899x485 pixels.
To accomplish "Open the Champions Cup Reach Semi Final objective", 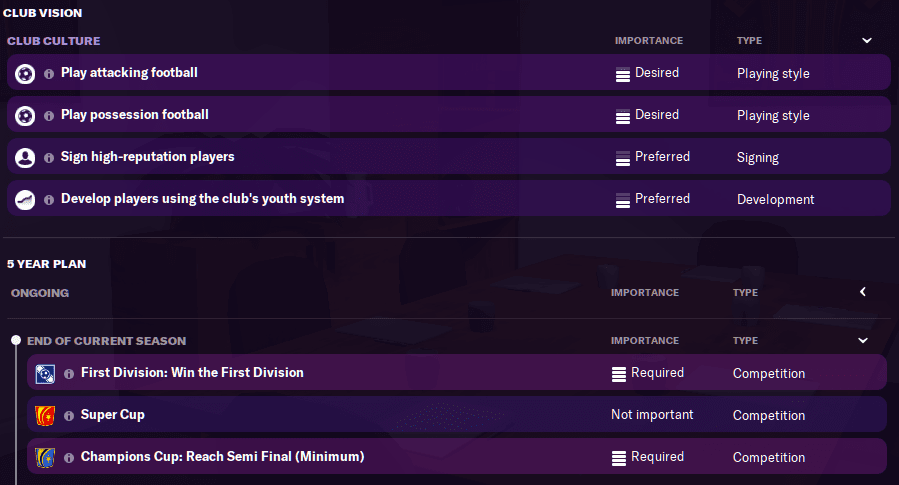I will pos(222,457).
